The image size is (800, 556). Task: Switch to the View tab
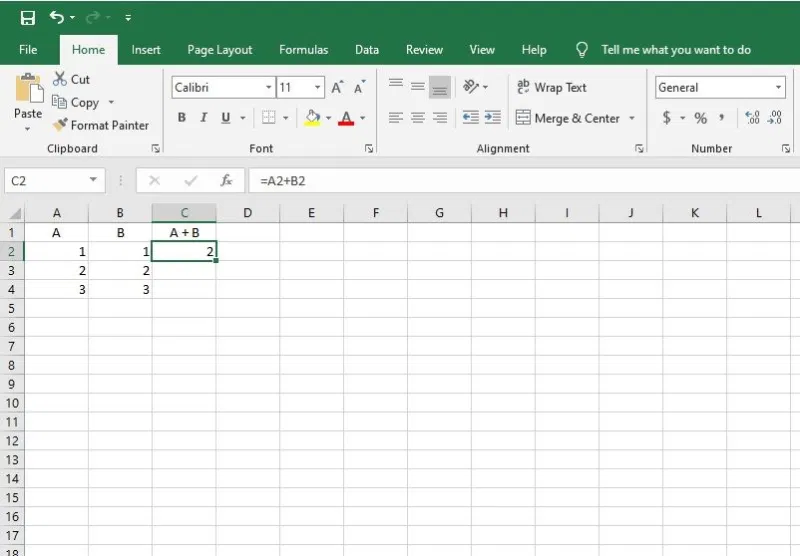pos(482,49)
